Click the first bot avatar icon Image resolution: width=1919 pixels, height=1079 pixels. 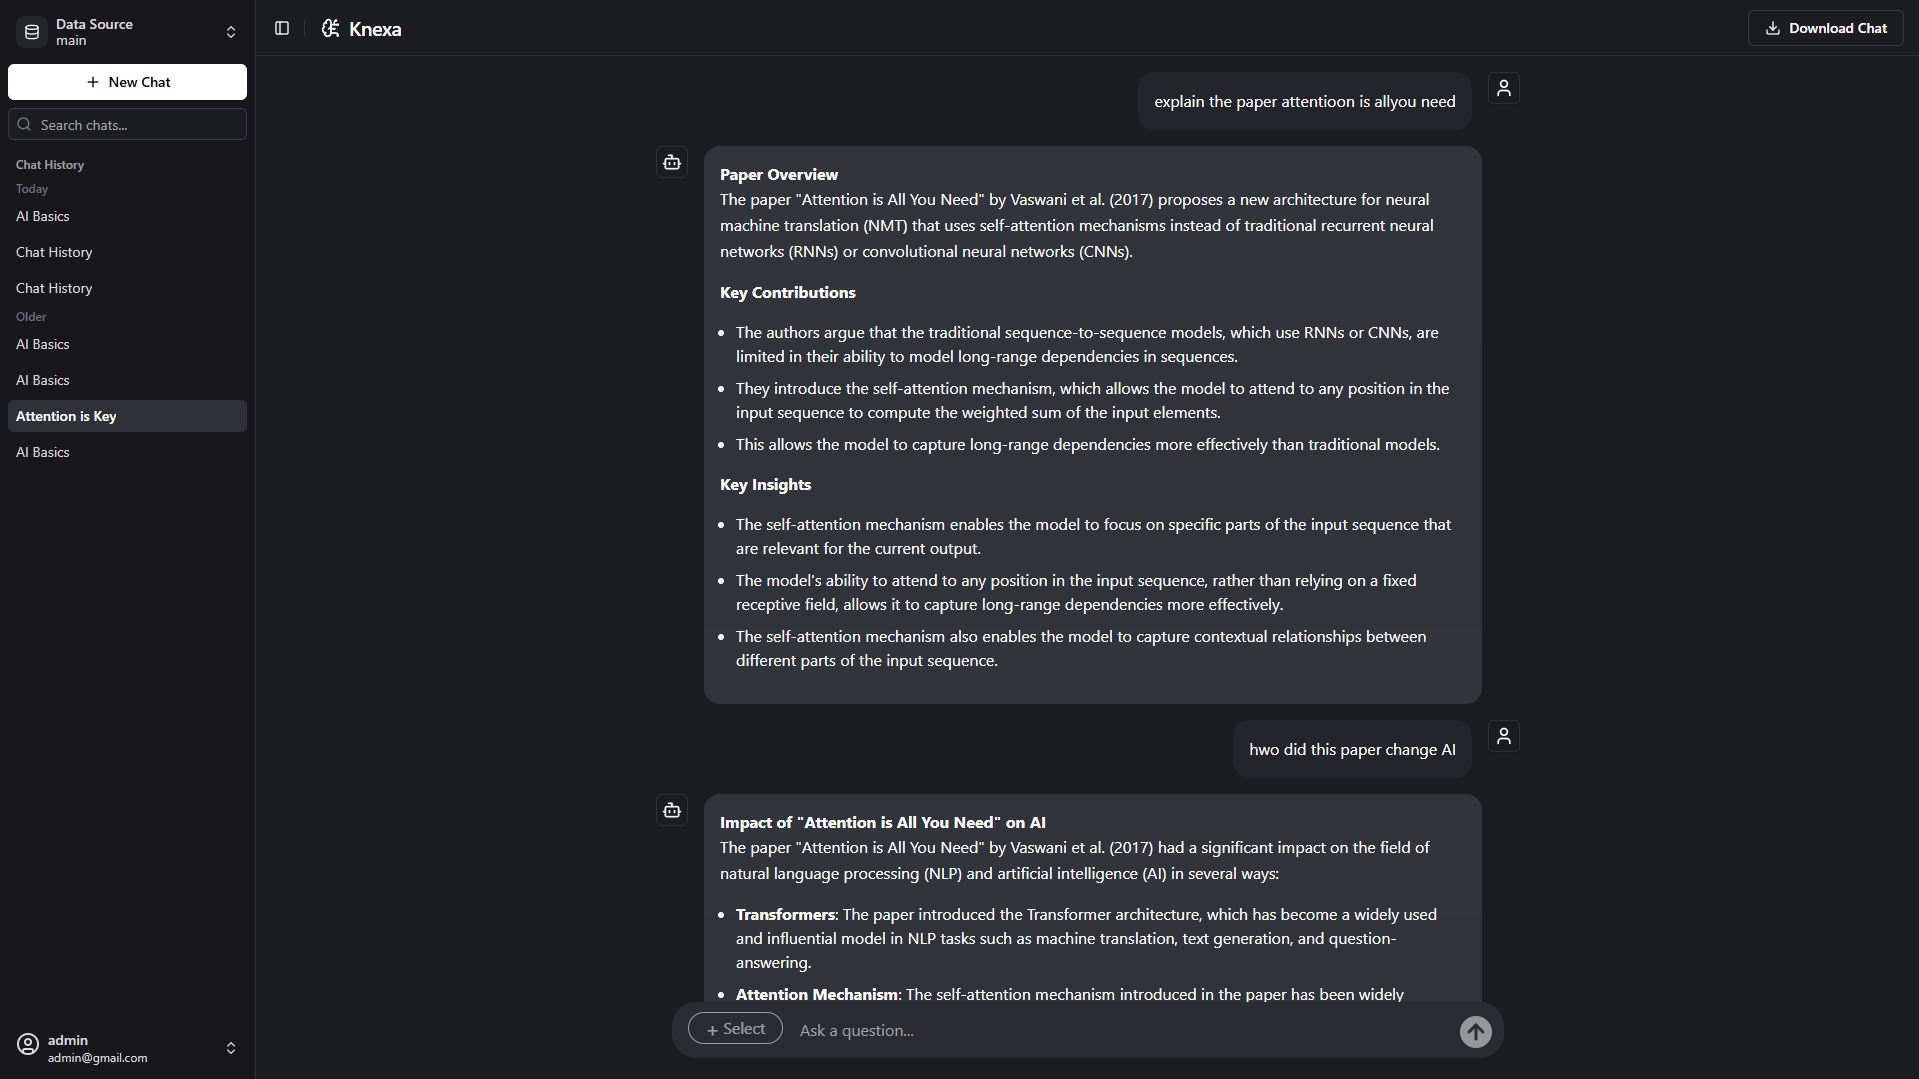click(x=672, y=162)
